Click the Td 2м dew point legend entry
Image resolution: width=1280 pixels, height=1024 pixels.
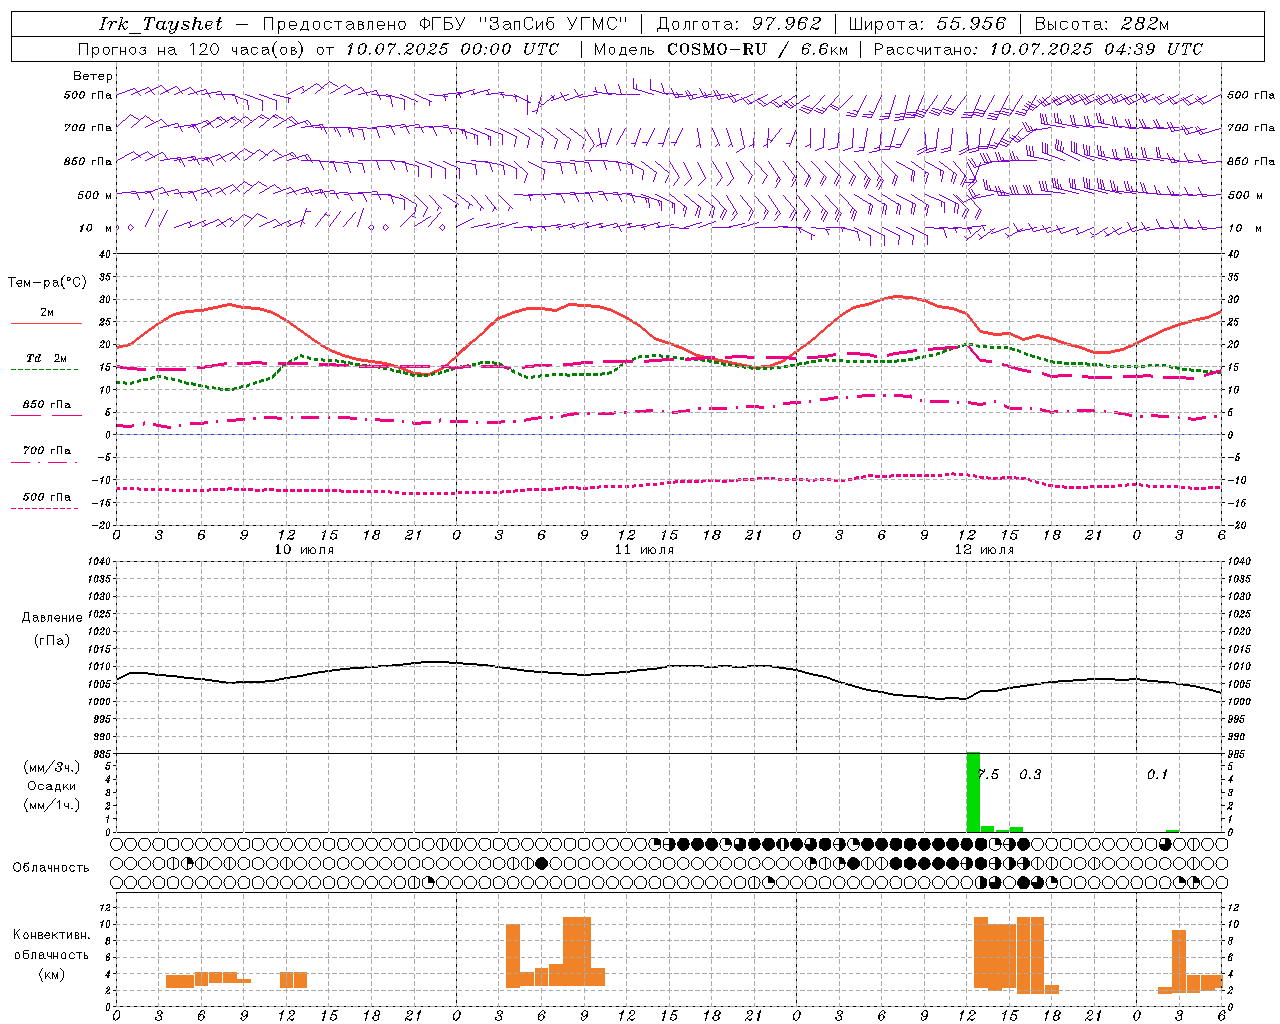pos(47,358)
